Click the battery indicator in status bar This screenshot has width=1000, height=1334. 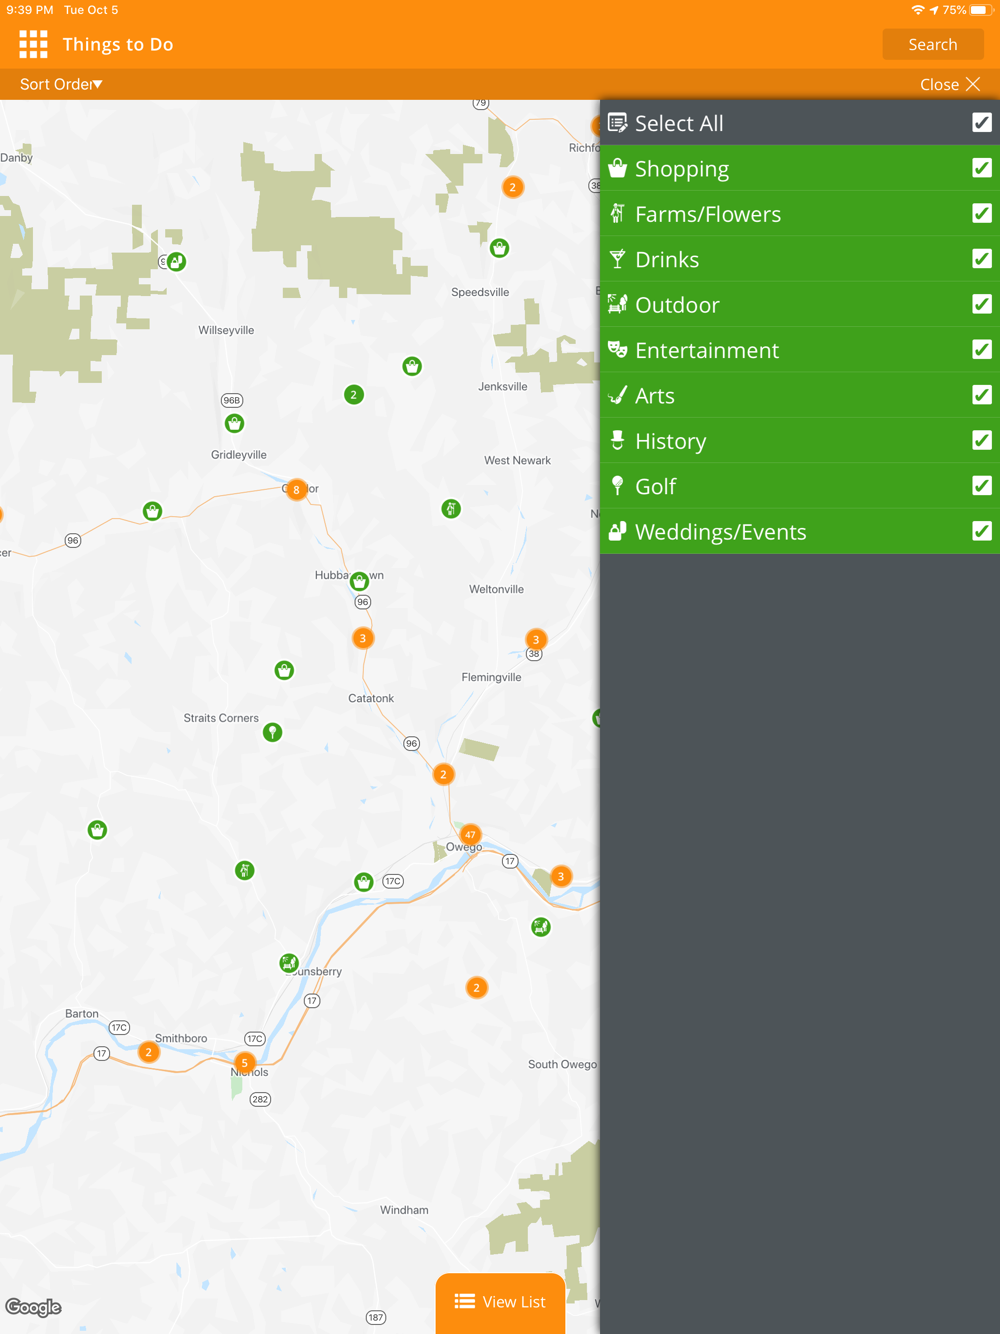pyautogui.click(x=979, y=10)
